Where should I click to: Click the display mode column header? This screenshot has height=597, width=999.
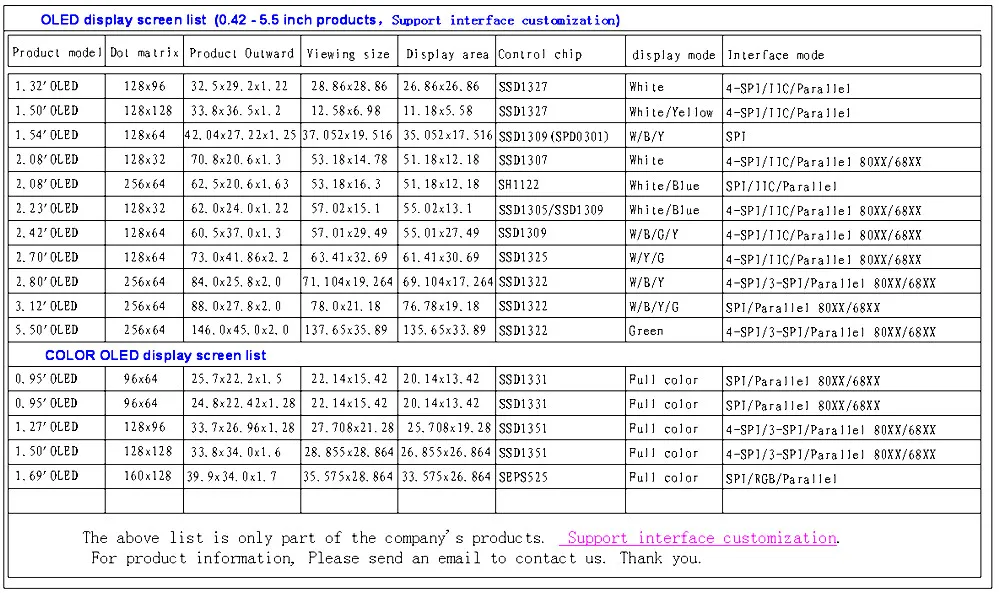point(672,55)
